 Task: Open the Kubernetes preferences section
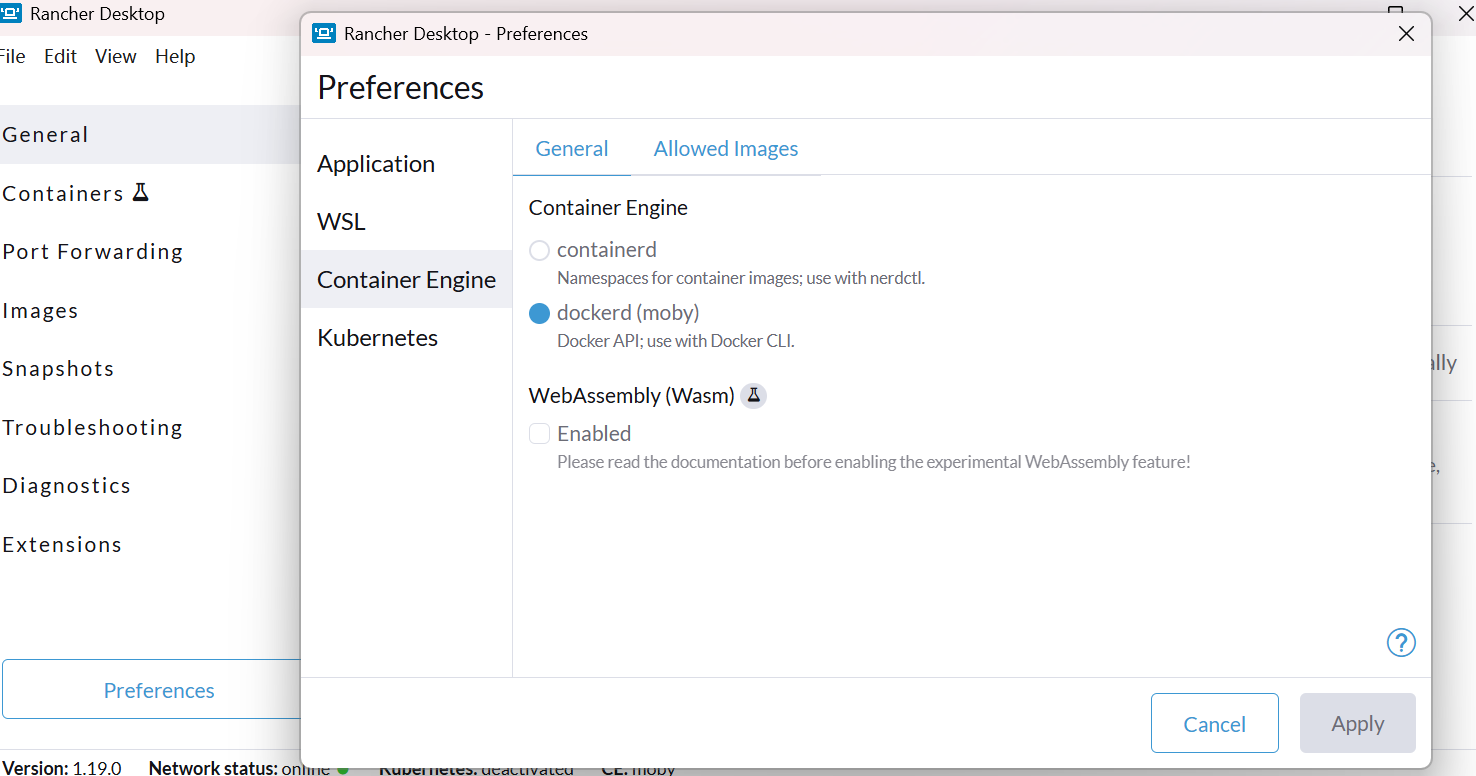coord(406,337)
